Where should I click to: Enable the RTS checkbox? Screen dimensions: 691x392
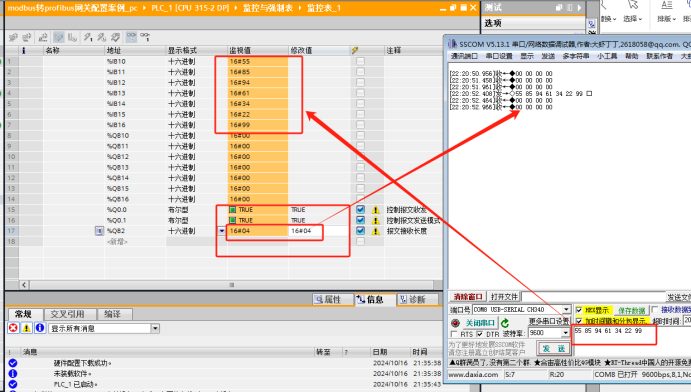coord(454,334)
